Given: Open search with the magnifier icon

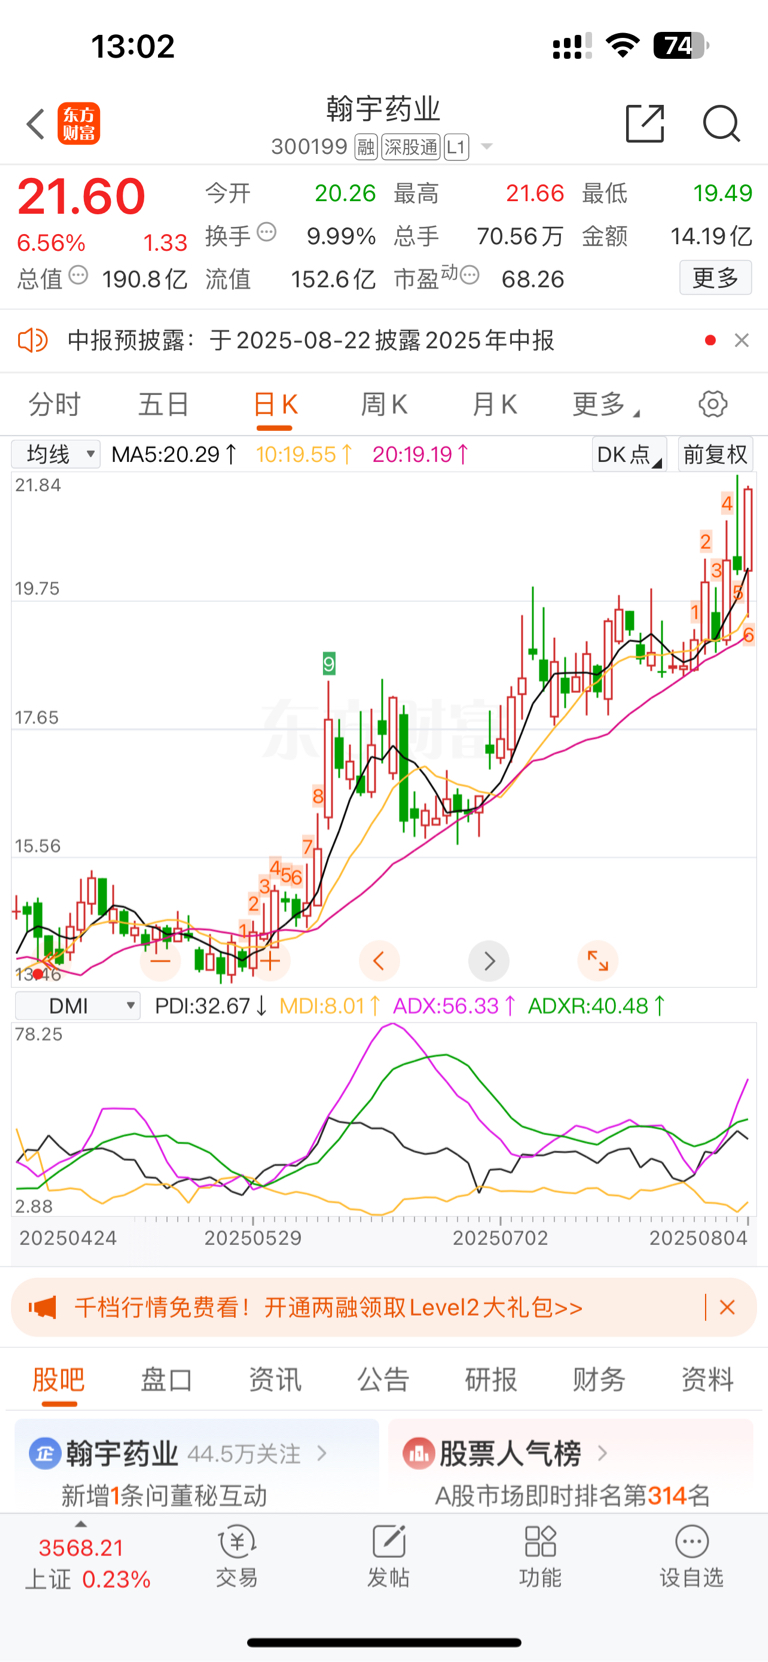Looking at the screenshot, I should tap(721, 123).
